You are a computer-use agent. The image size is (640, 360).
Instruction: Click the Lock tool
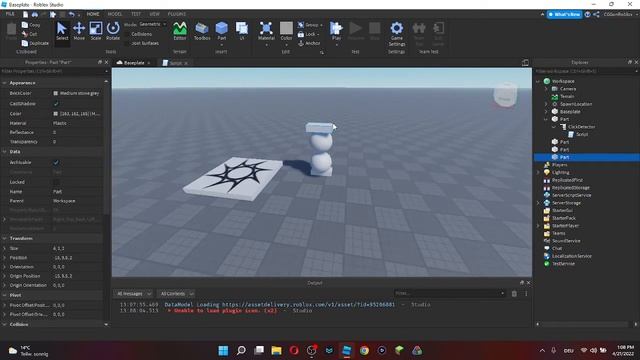click(308, 34)
